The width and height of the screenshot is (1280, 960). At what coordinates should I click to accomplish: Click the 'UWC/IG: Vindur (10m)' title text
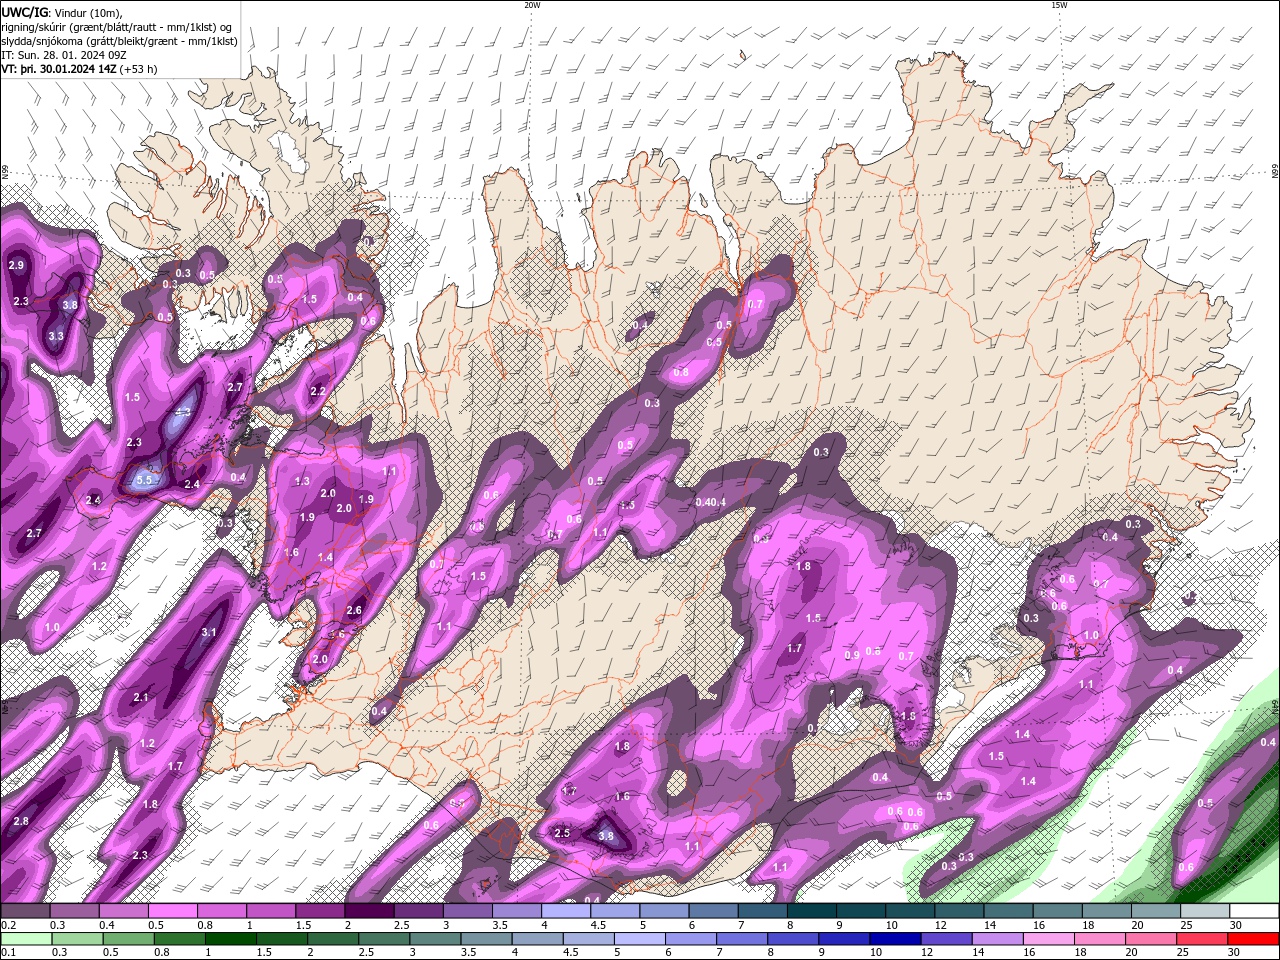(62, 12)
